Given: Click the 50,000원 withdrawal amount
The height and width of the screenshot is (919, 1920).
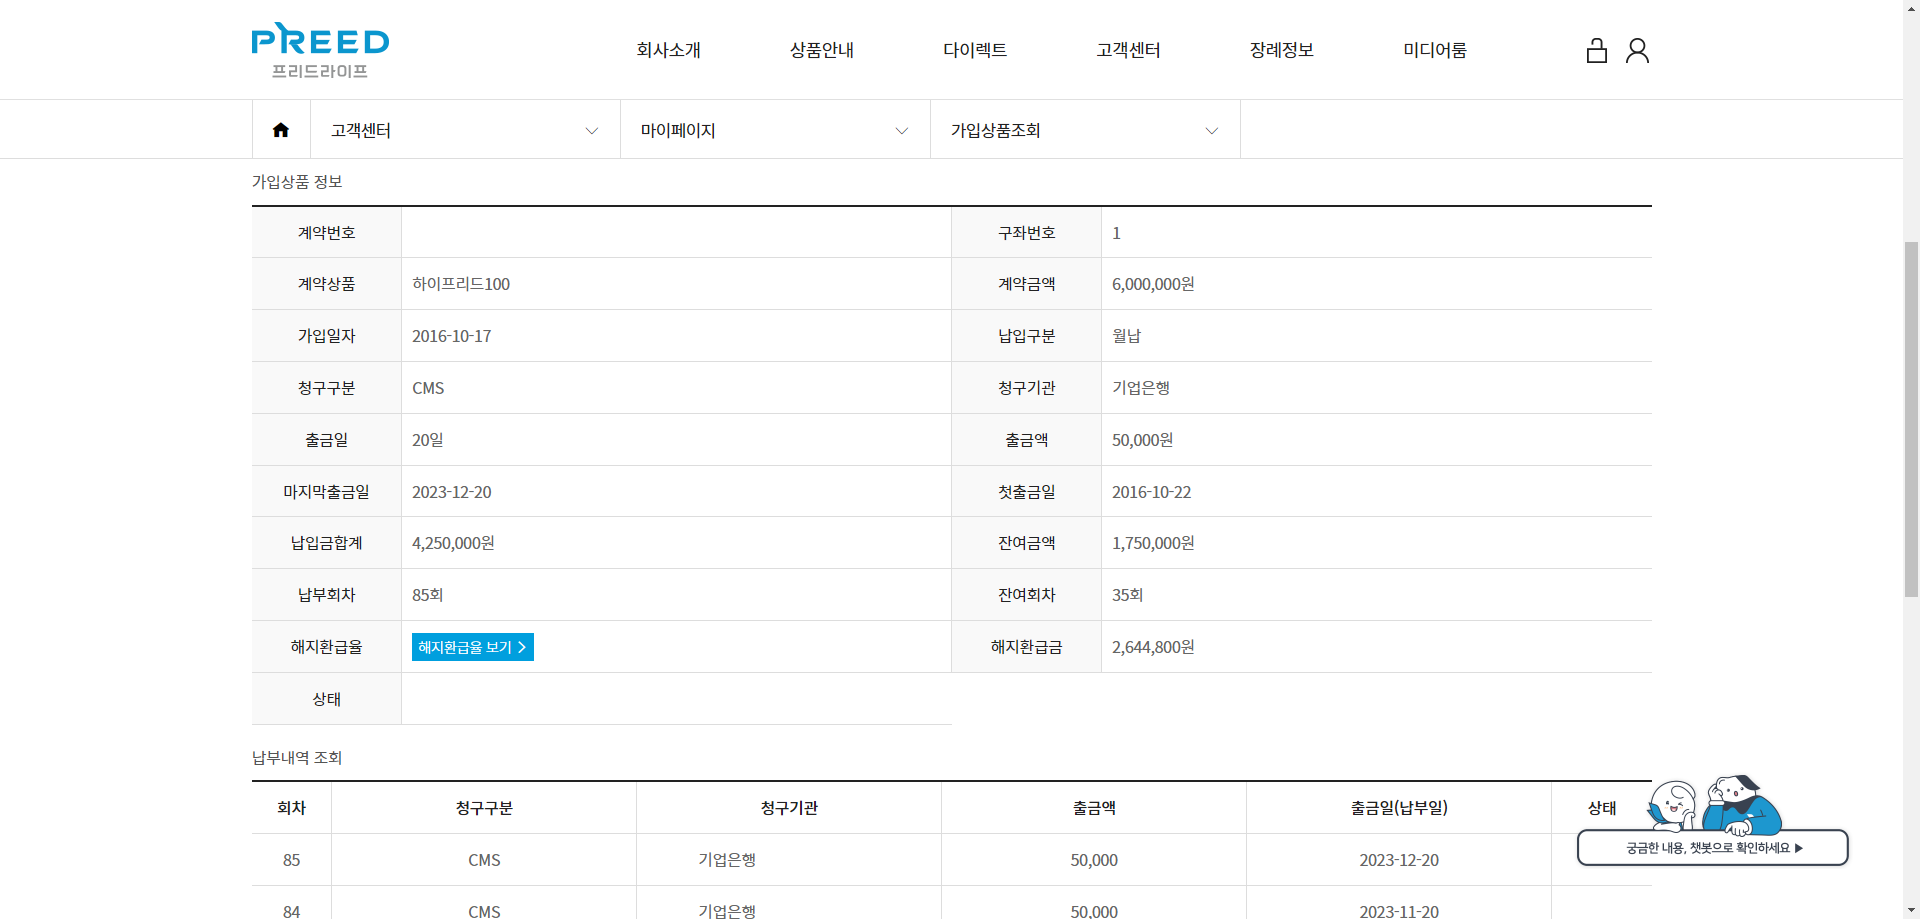Looking at the screenshot, I should (x=1143, y=440).
